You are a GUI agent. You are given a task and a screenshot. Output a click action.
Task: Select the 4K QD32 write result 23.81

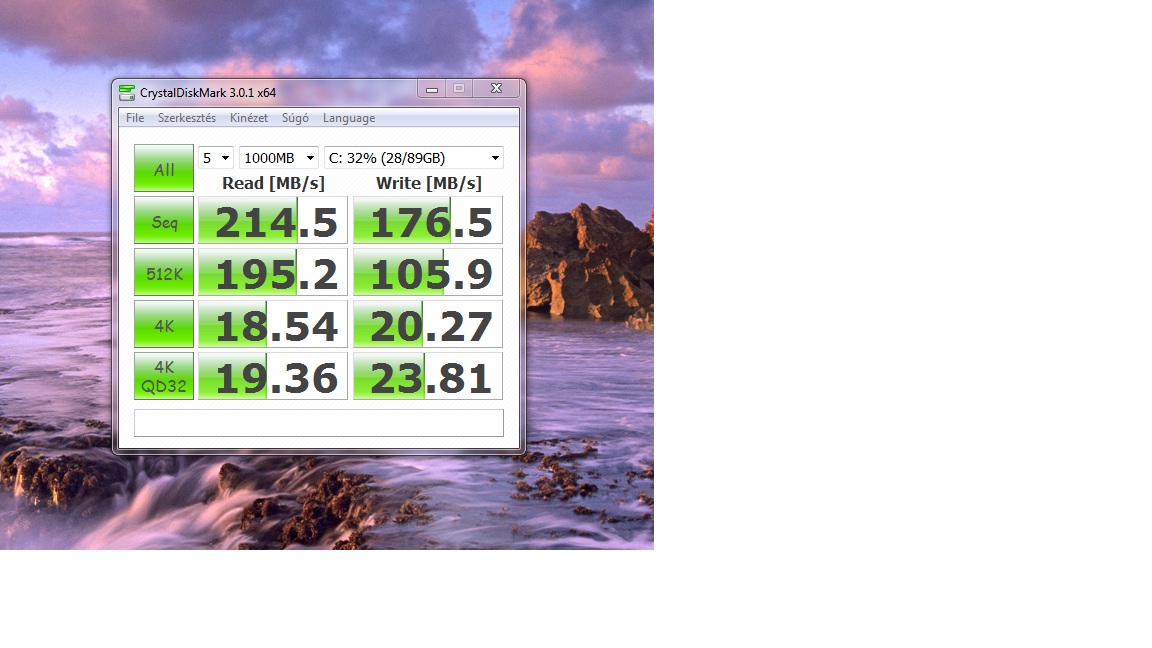(428, 377)
